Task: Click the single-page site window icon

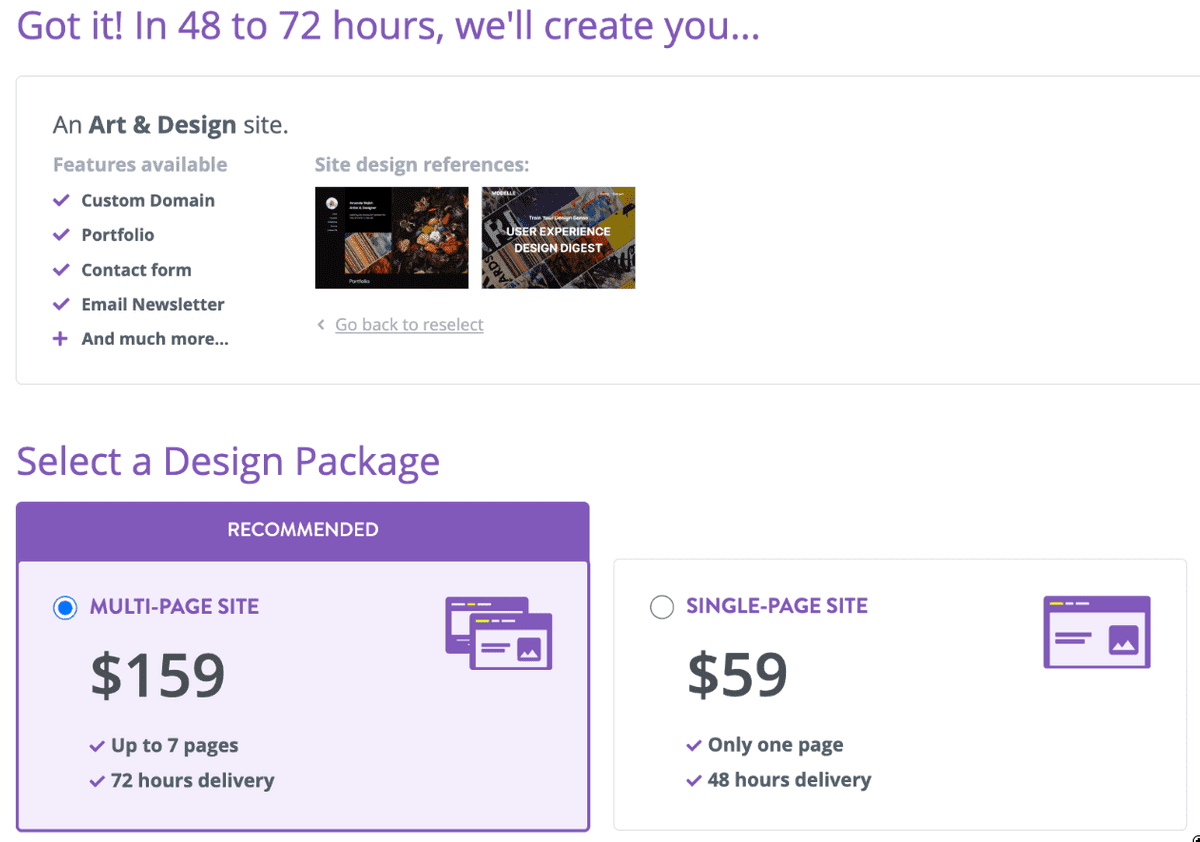Action: [1097, 632]
